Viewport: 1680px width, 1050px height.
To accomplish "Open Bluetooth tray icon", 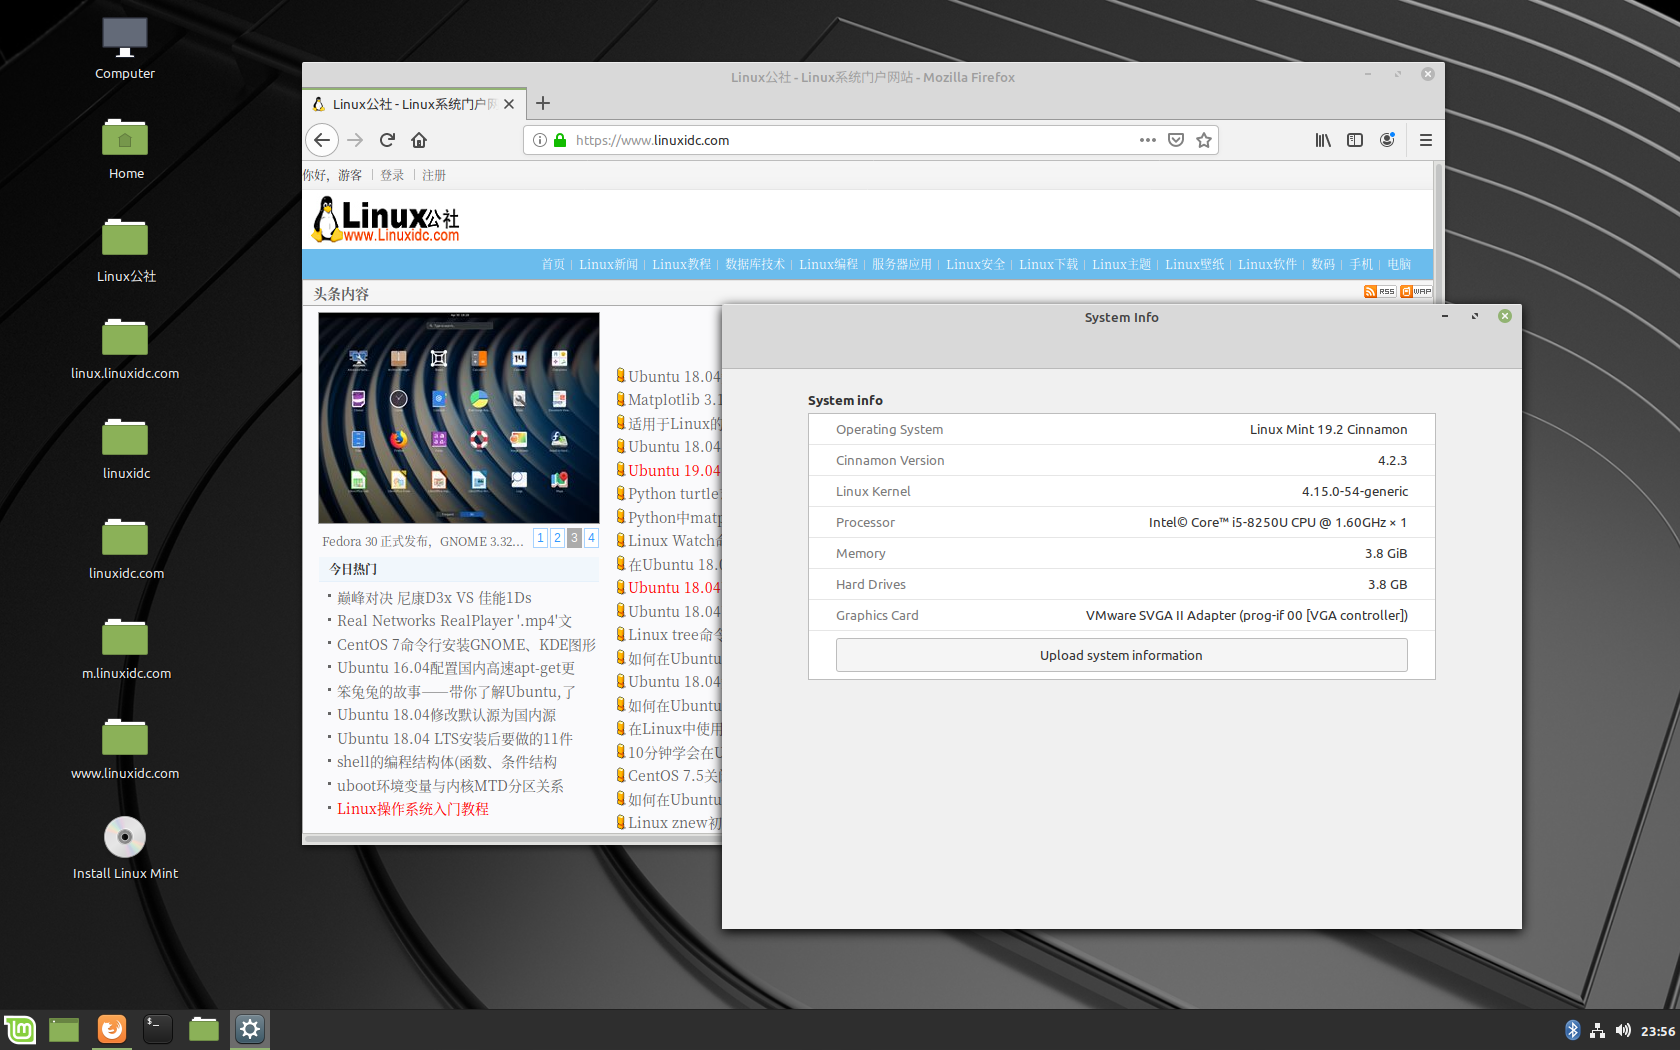I will (1572, 1030).
